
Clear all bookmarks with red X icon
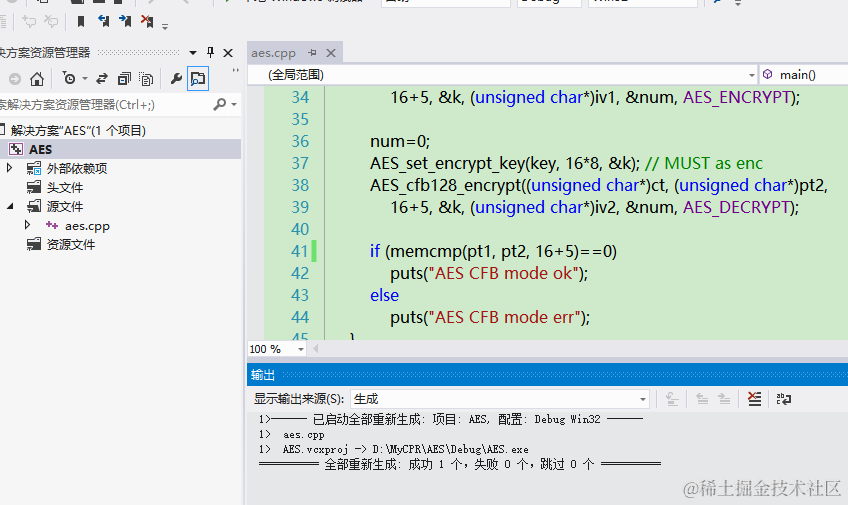[x=147, y=21]
